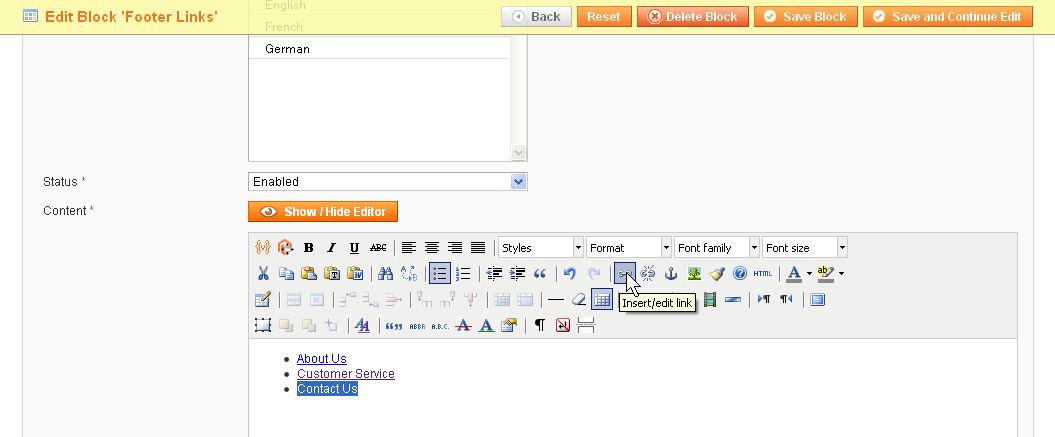Click the Help question mark icon
Screen dimensions: 1055x437
pos(739,273)
